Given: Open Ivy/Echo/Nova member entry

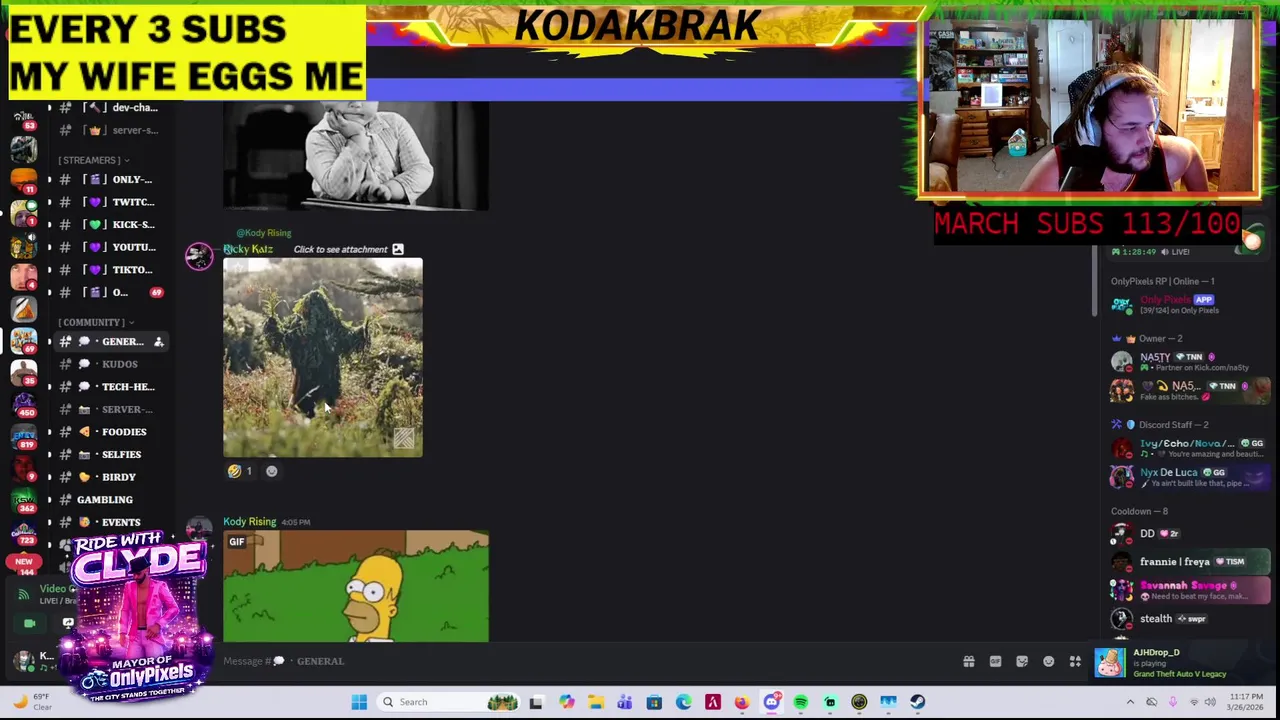Looking at the screenshot, I should pos(1188,448).
